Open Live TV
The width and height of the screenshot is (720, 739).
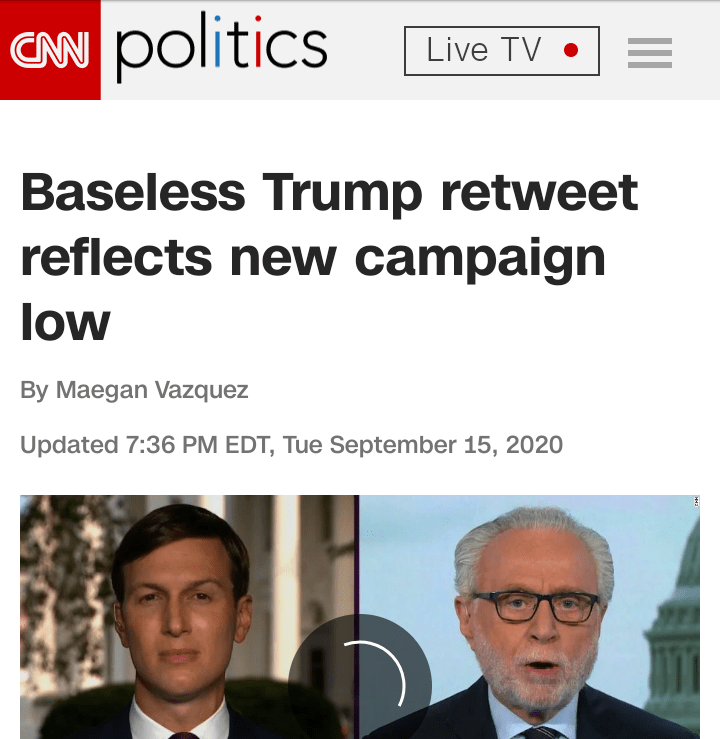click(x=501, y=51)
